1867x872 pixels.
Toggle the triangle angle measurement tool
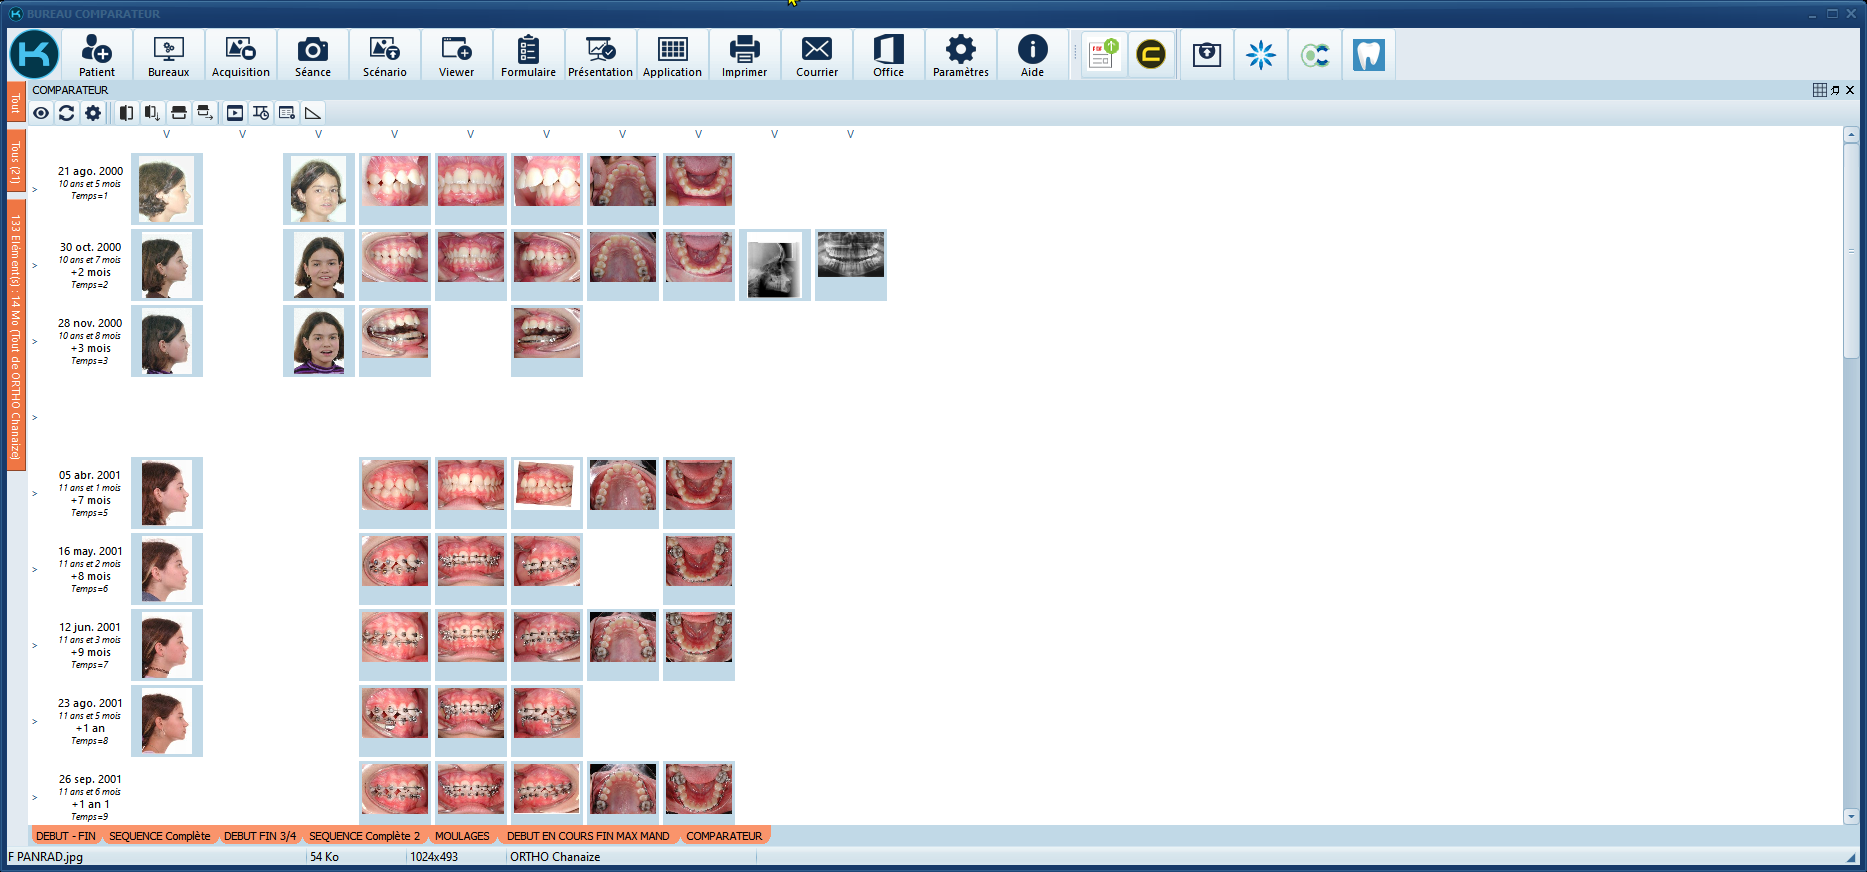[313, 113]
